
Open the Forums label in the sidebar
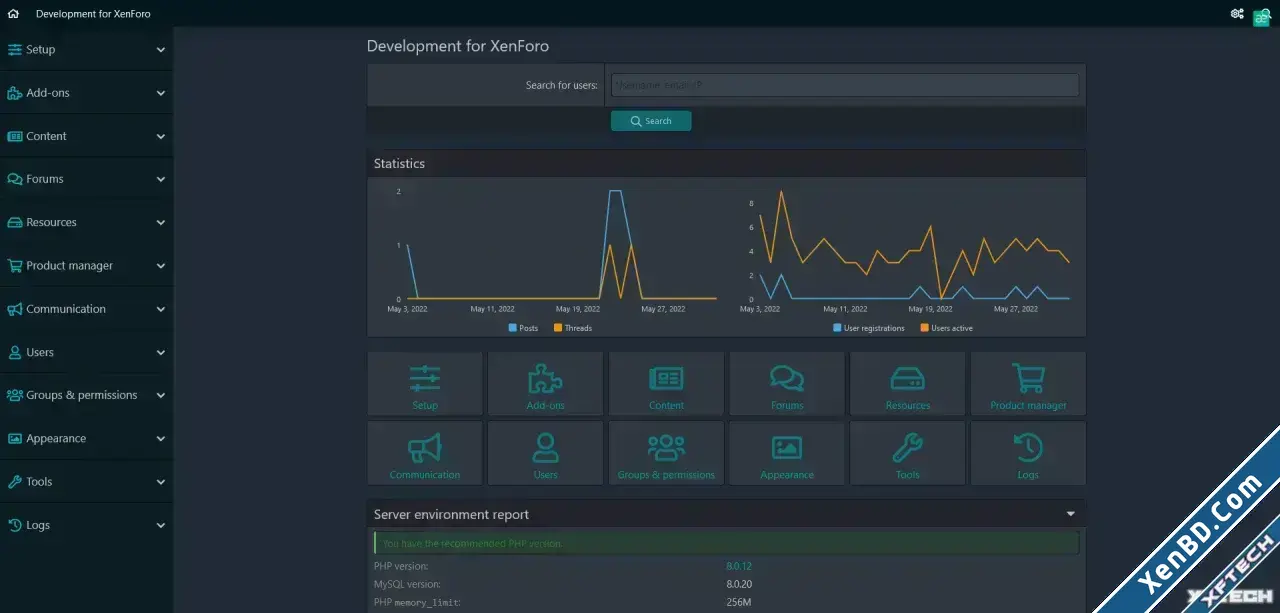coord(45,179)
